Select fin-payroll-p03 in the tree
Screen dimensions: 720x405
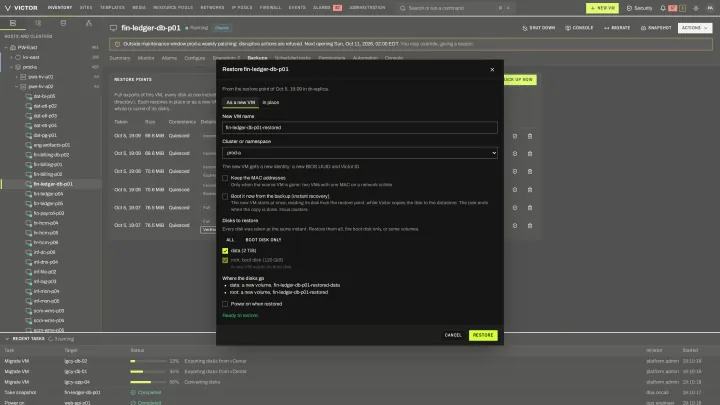[49, 214]
